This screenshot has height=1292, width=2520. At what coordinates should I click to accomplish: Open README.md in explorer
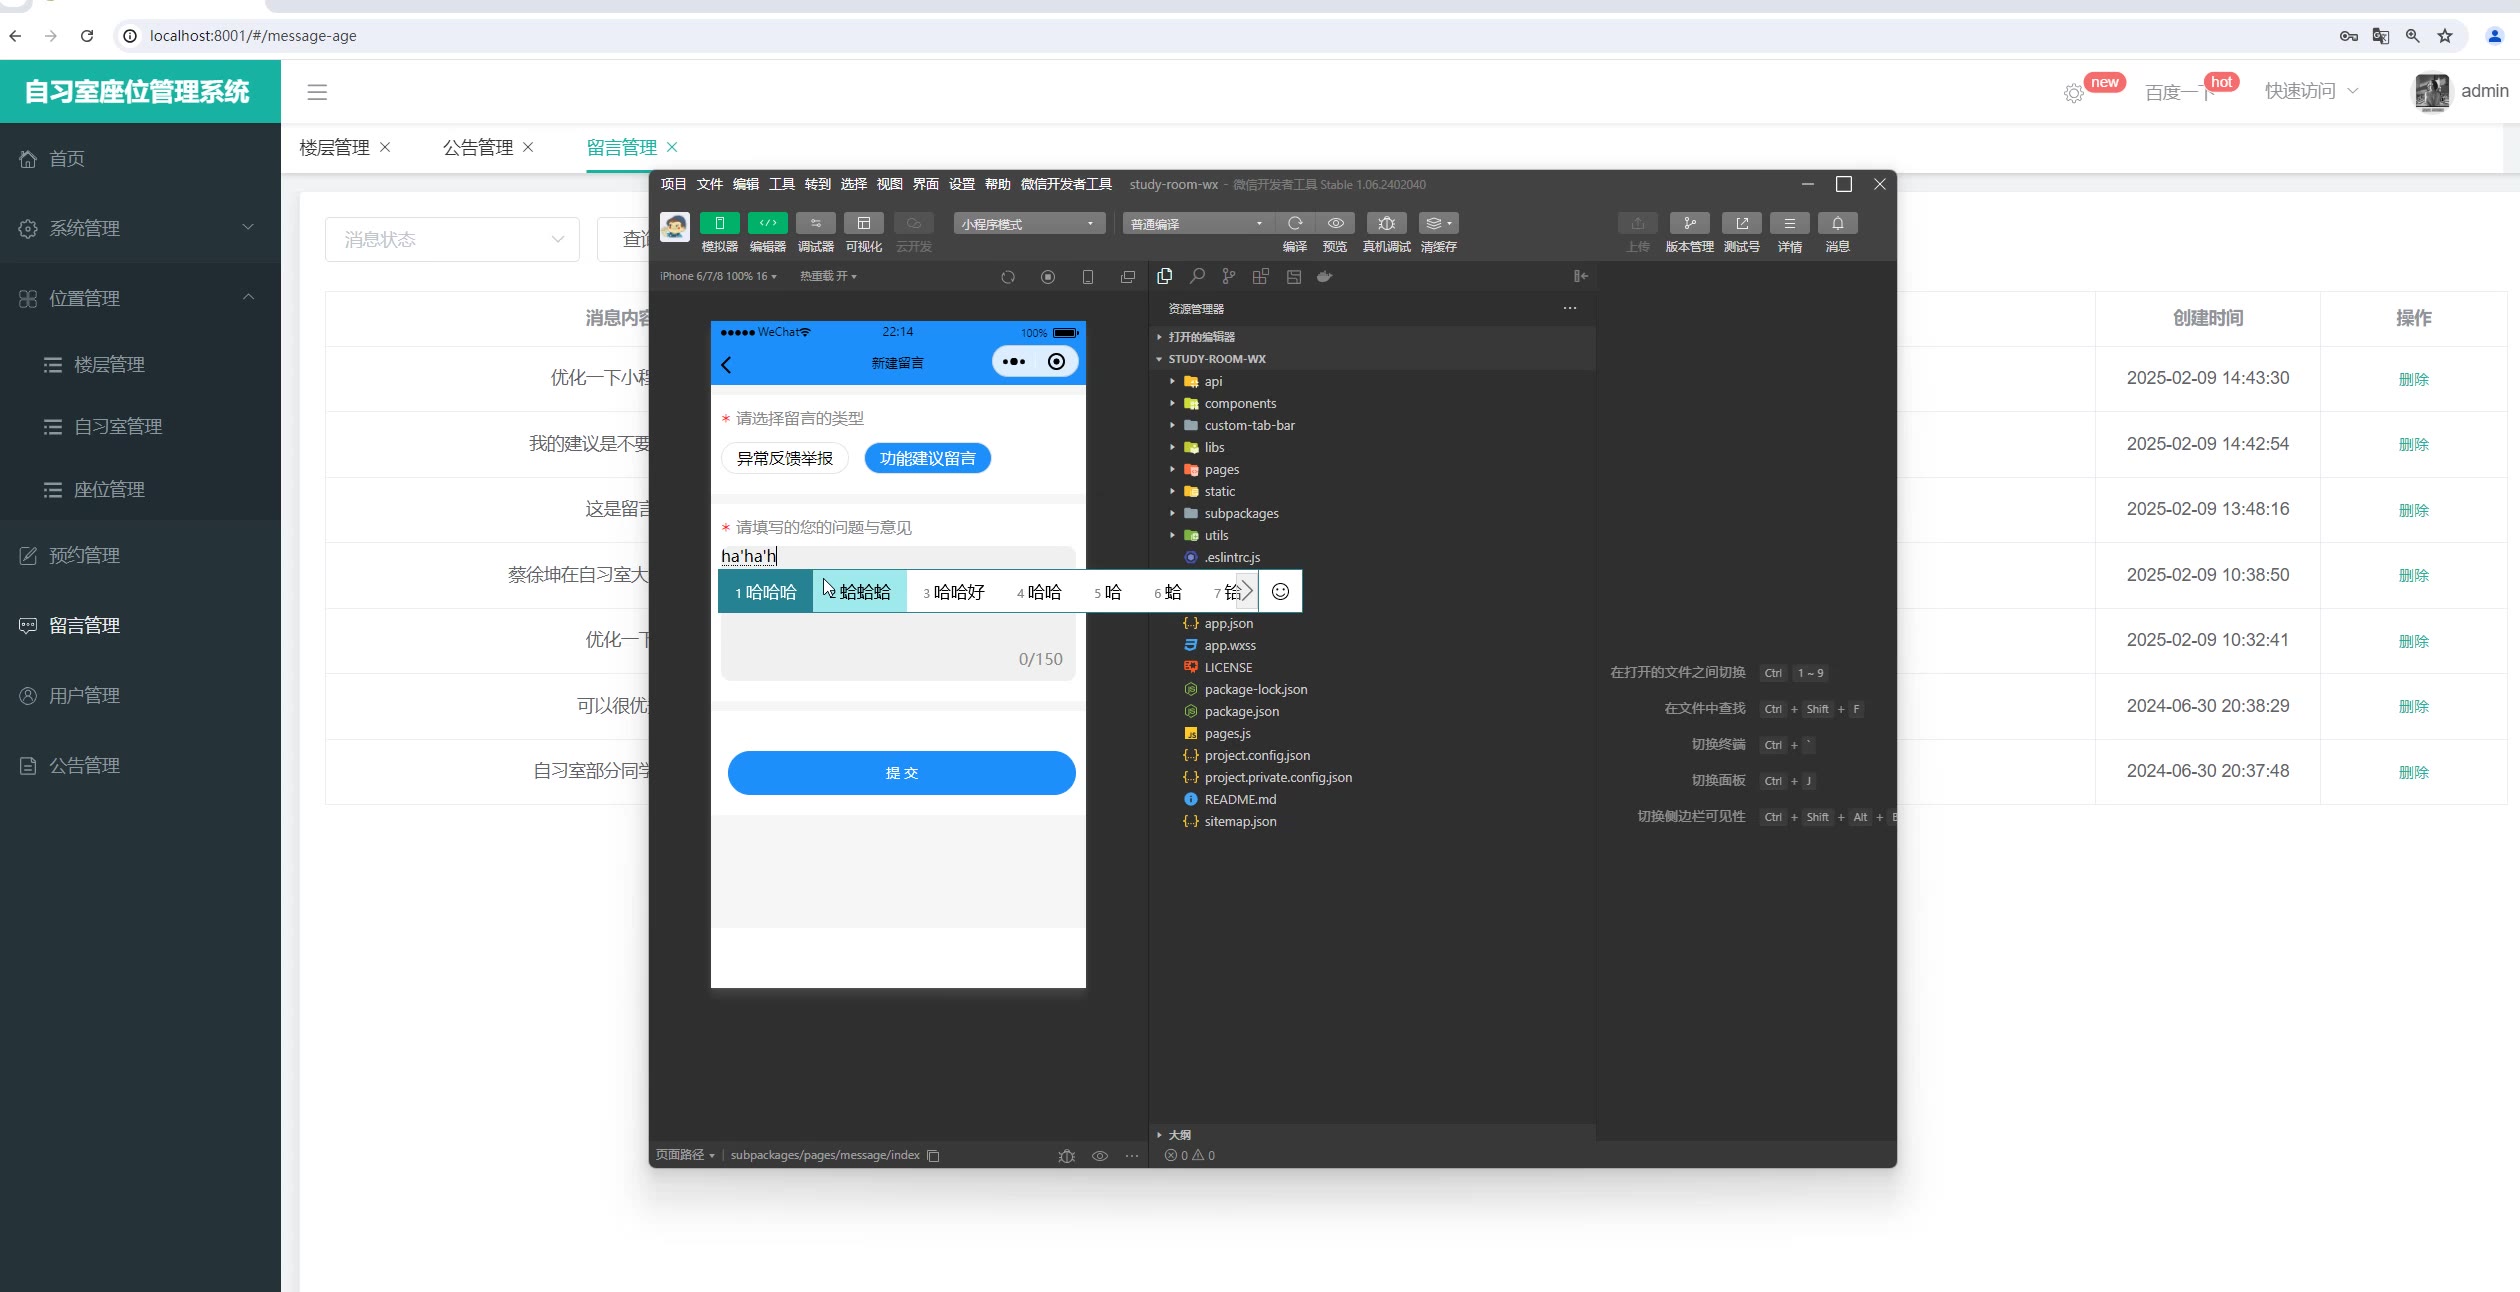tap(1240, 799)
